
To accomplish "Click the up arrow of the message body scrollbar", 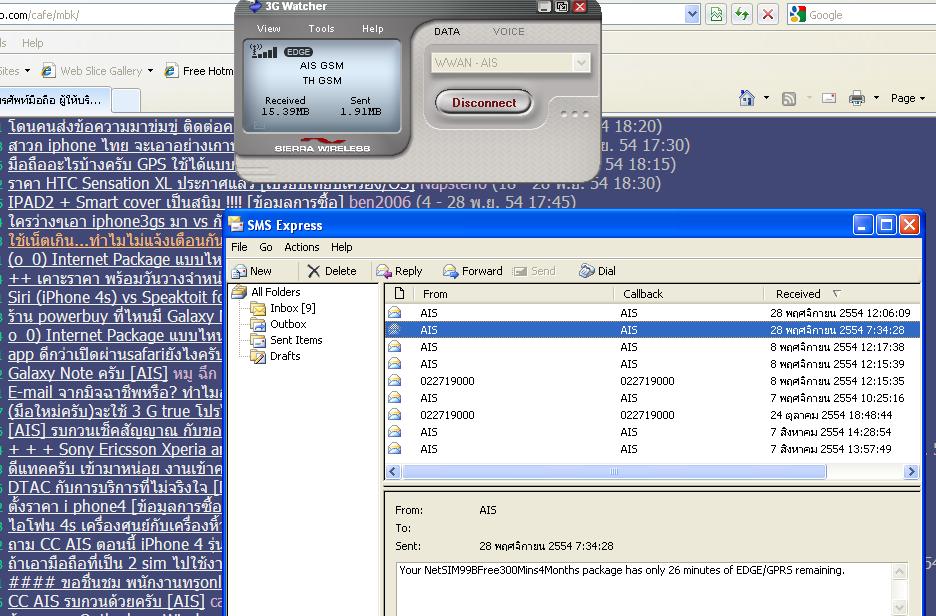I will pos(899,572).
